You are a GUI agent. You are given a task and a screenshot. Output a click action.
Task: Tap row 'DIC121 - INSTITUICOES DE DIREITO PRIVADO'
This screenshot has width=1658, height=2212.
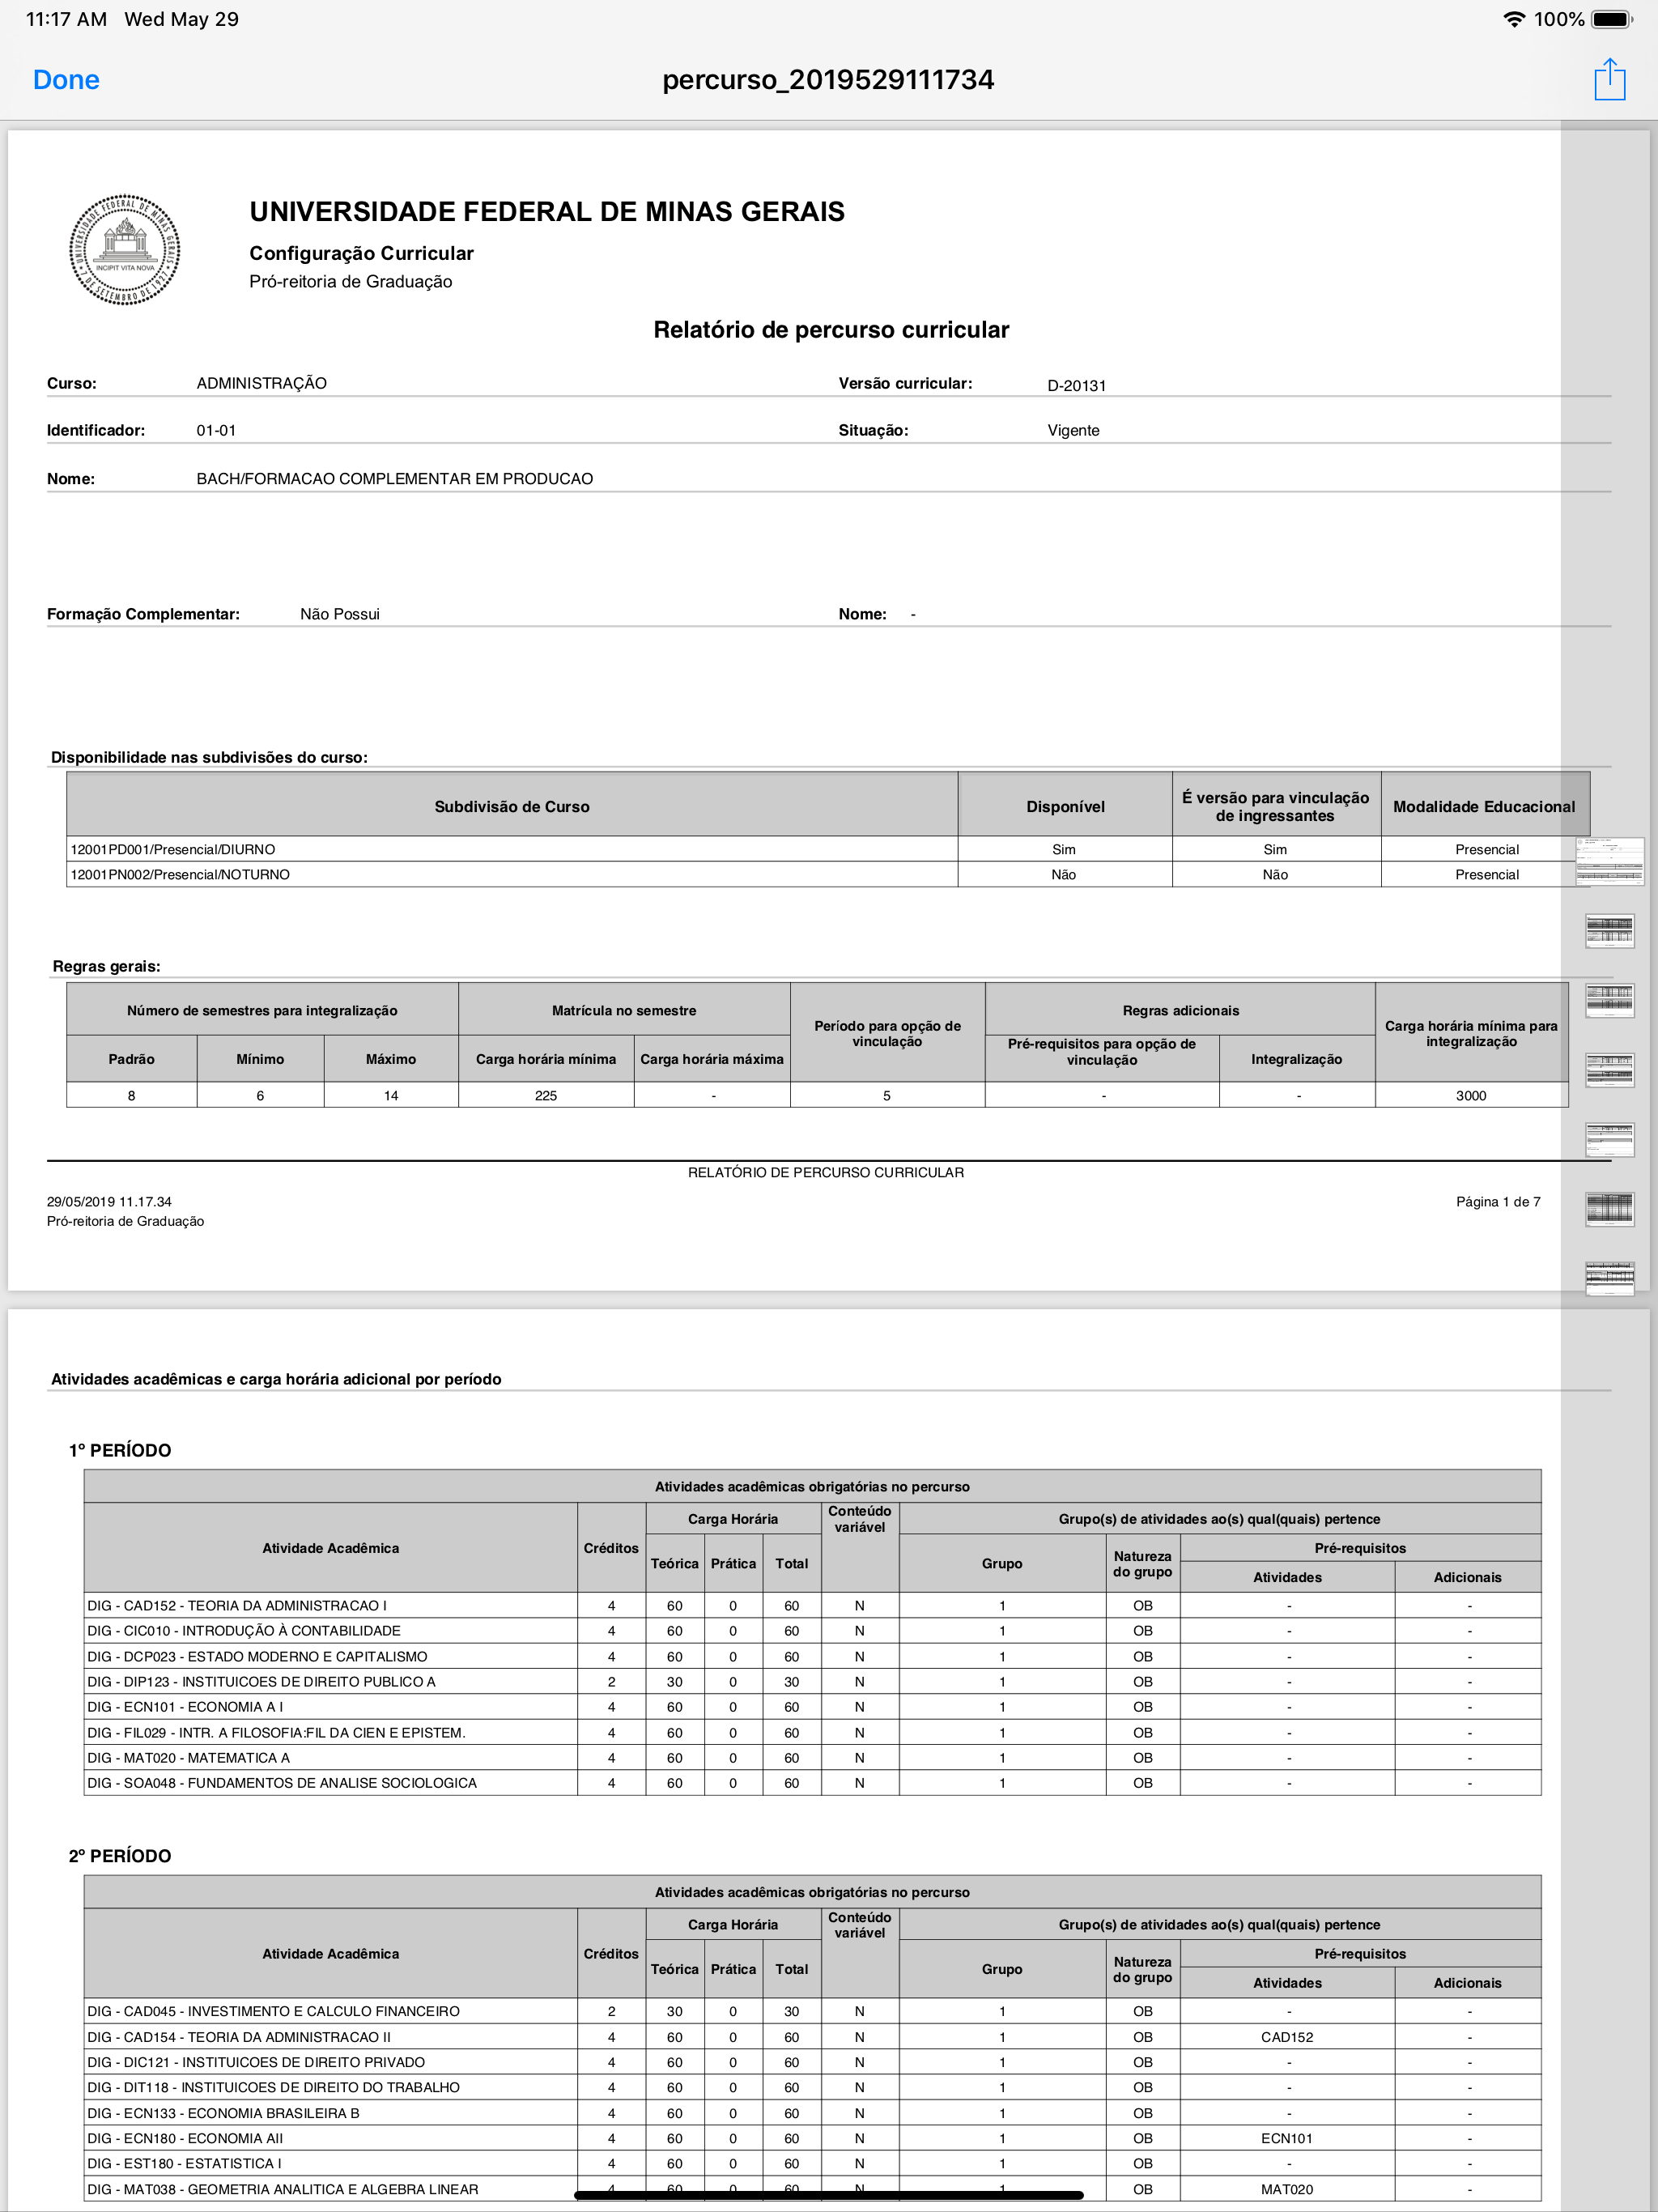812,2062
